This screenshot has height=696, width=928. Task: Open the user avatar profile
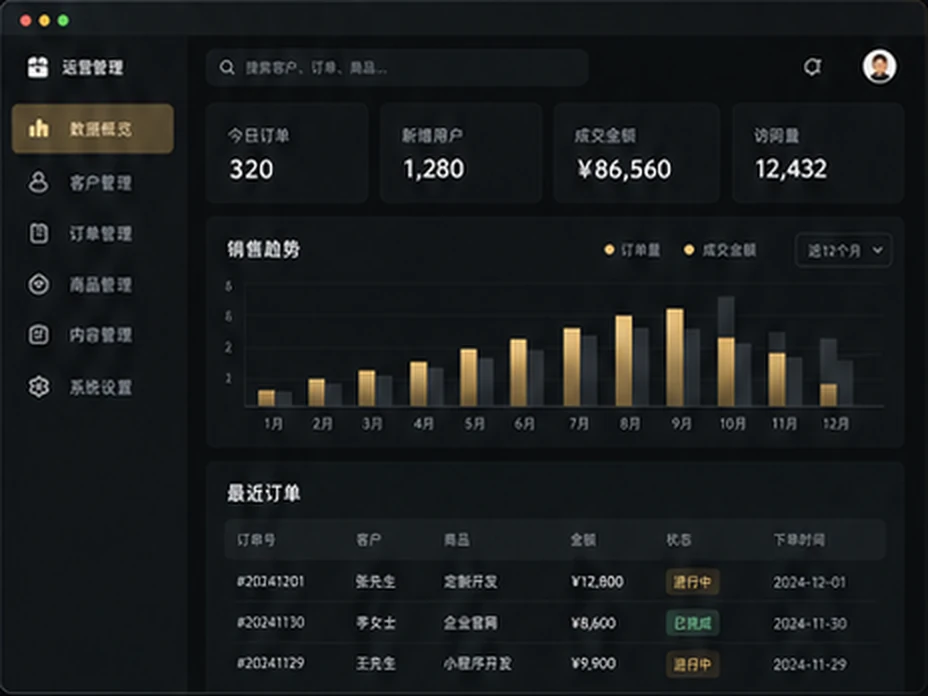879,66
